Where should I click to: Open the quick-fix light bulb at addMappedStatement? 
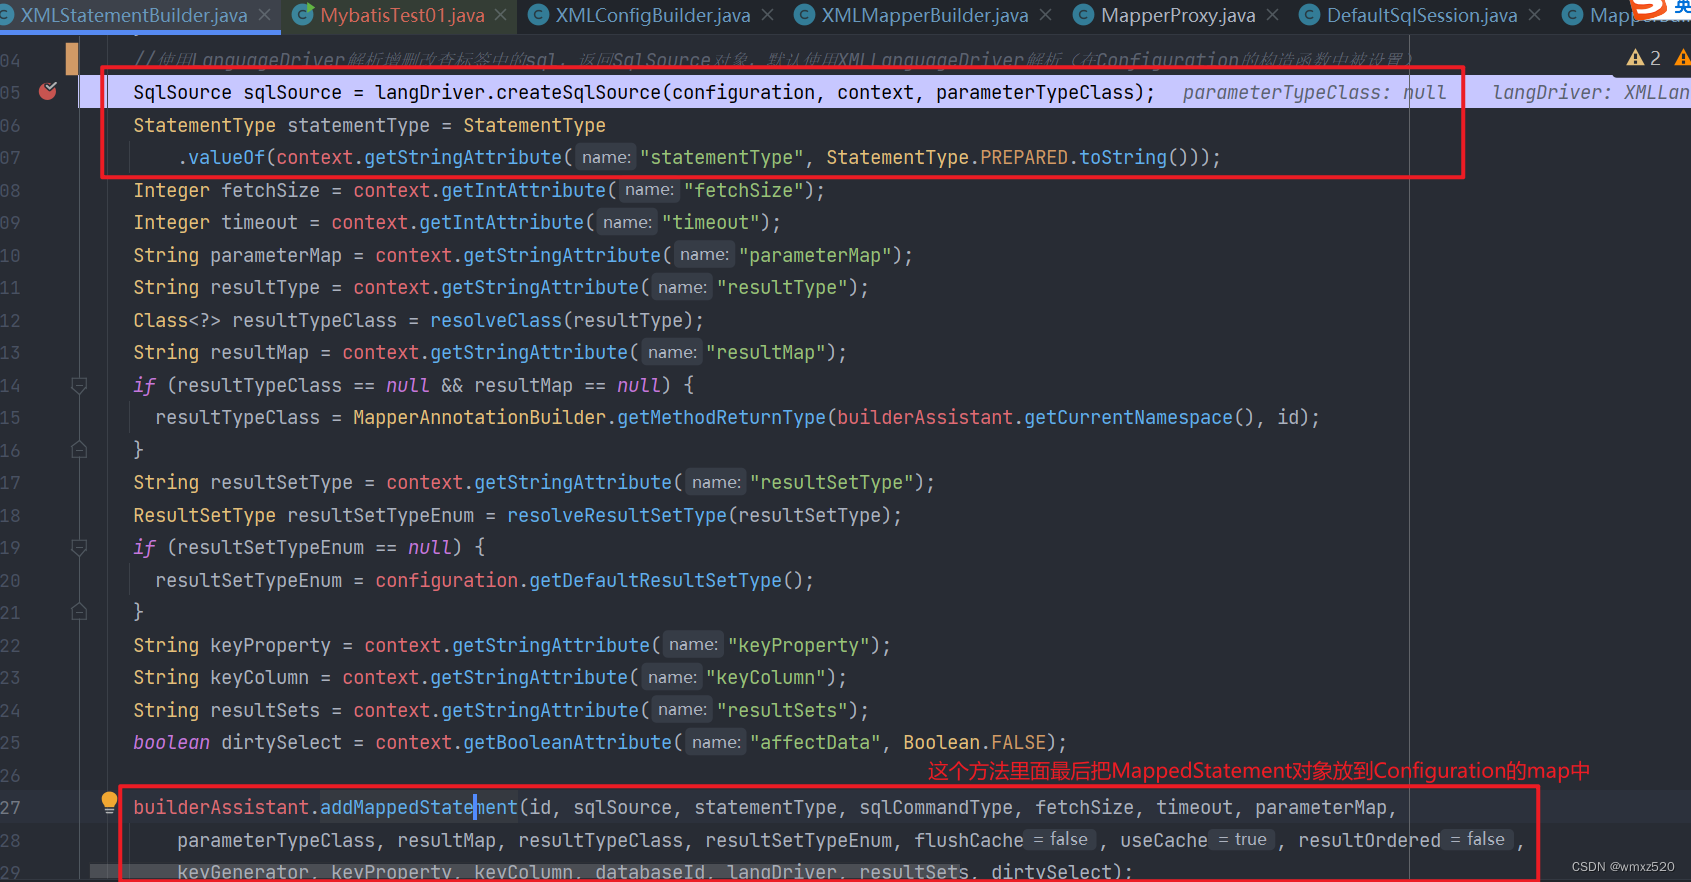109,802
